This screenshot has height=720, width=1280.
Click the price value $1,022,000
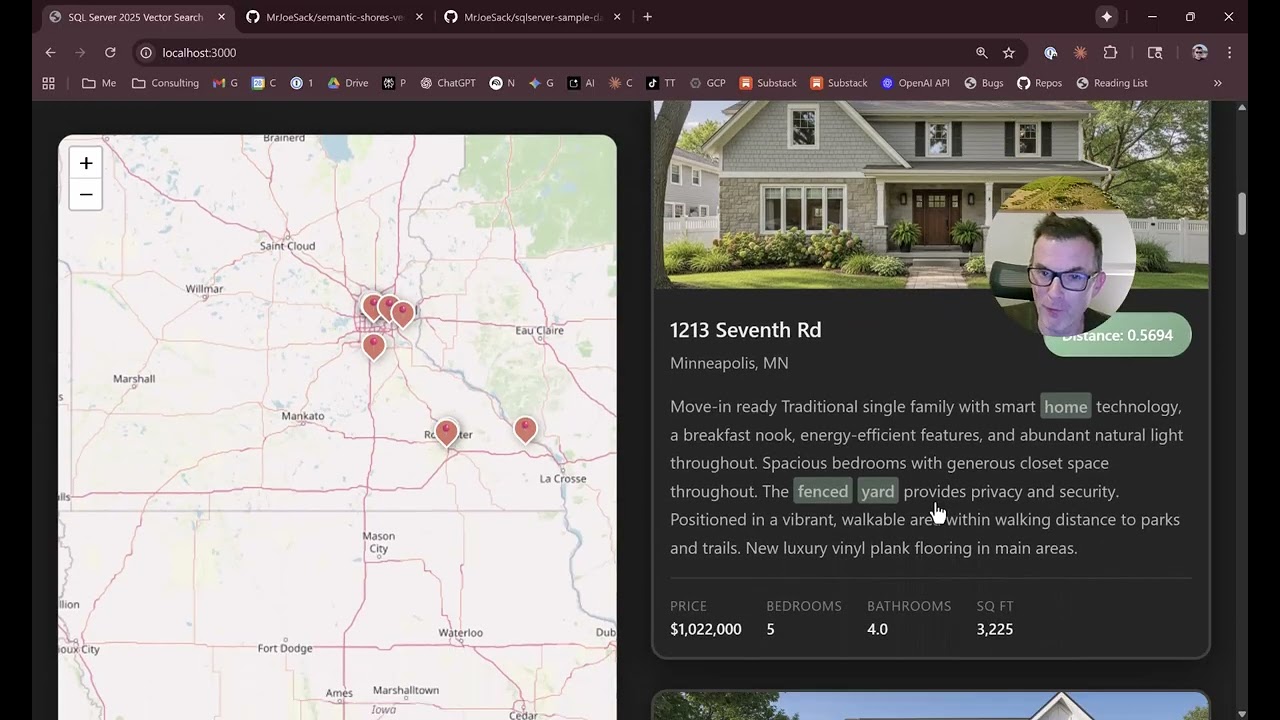click(x=706, y=629)
